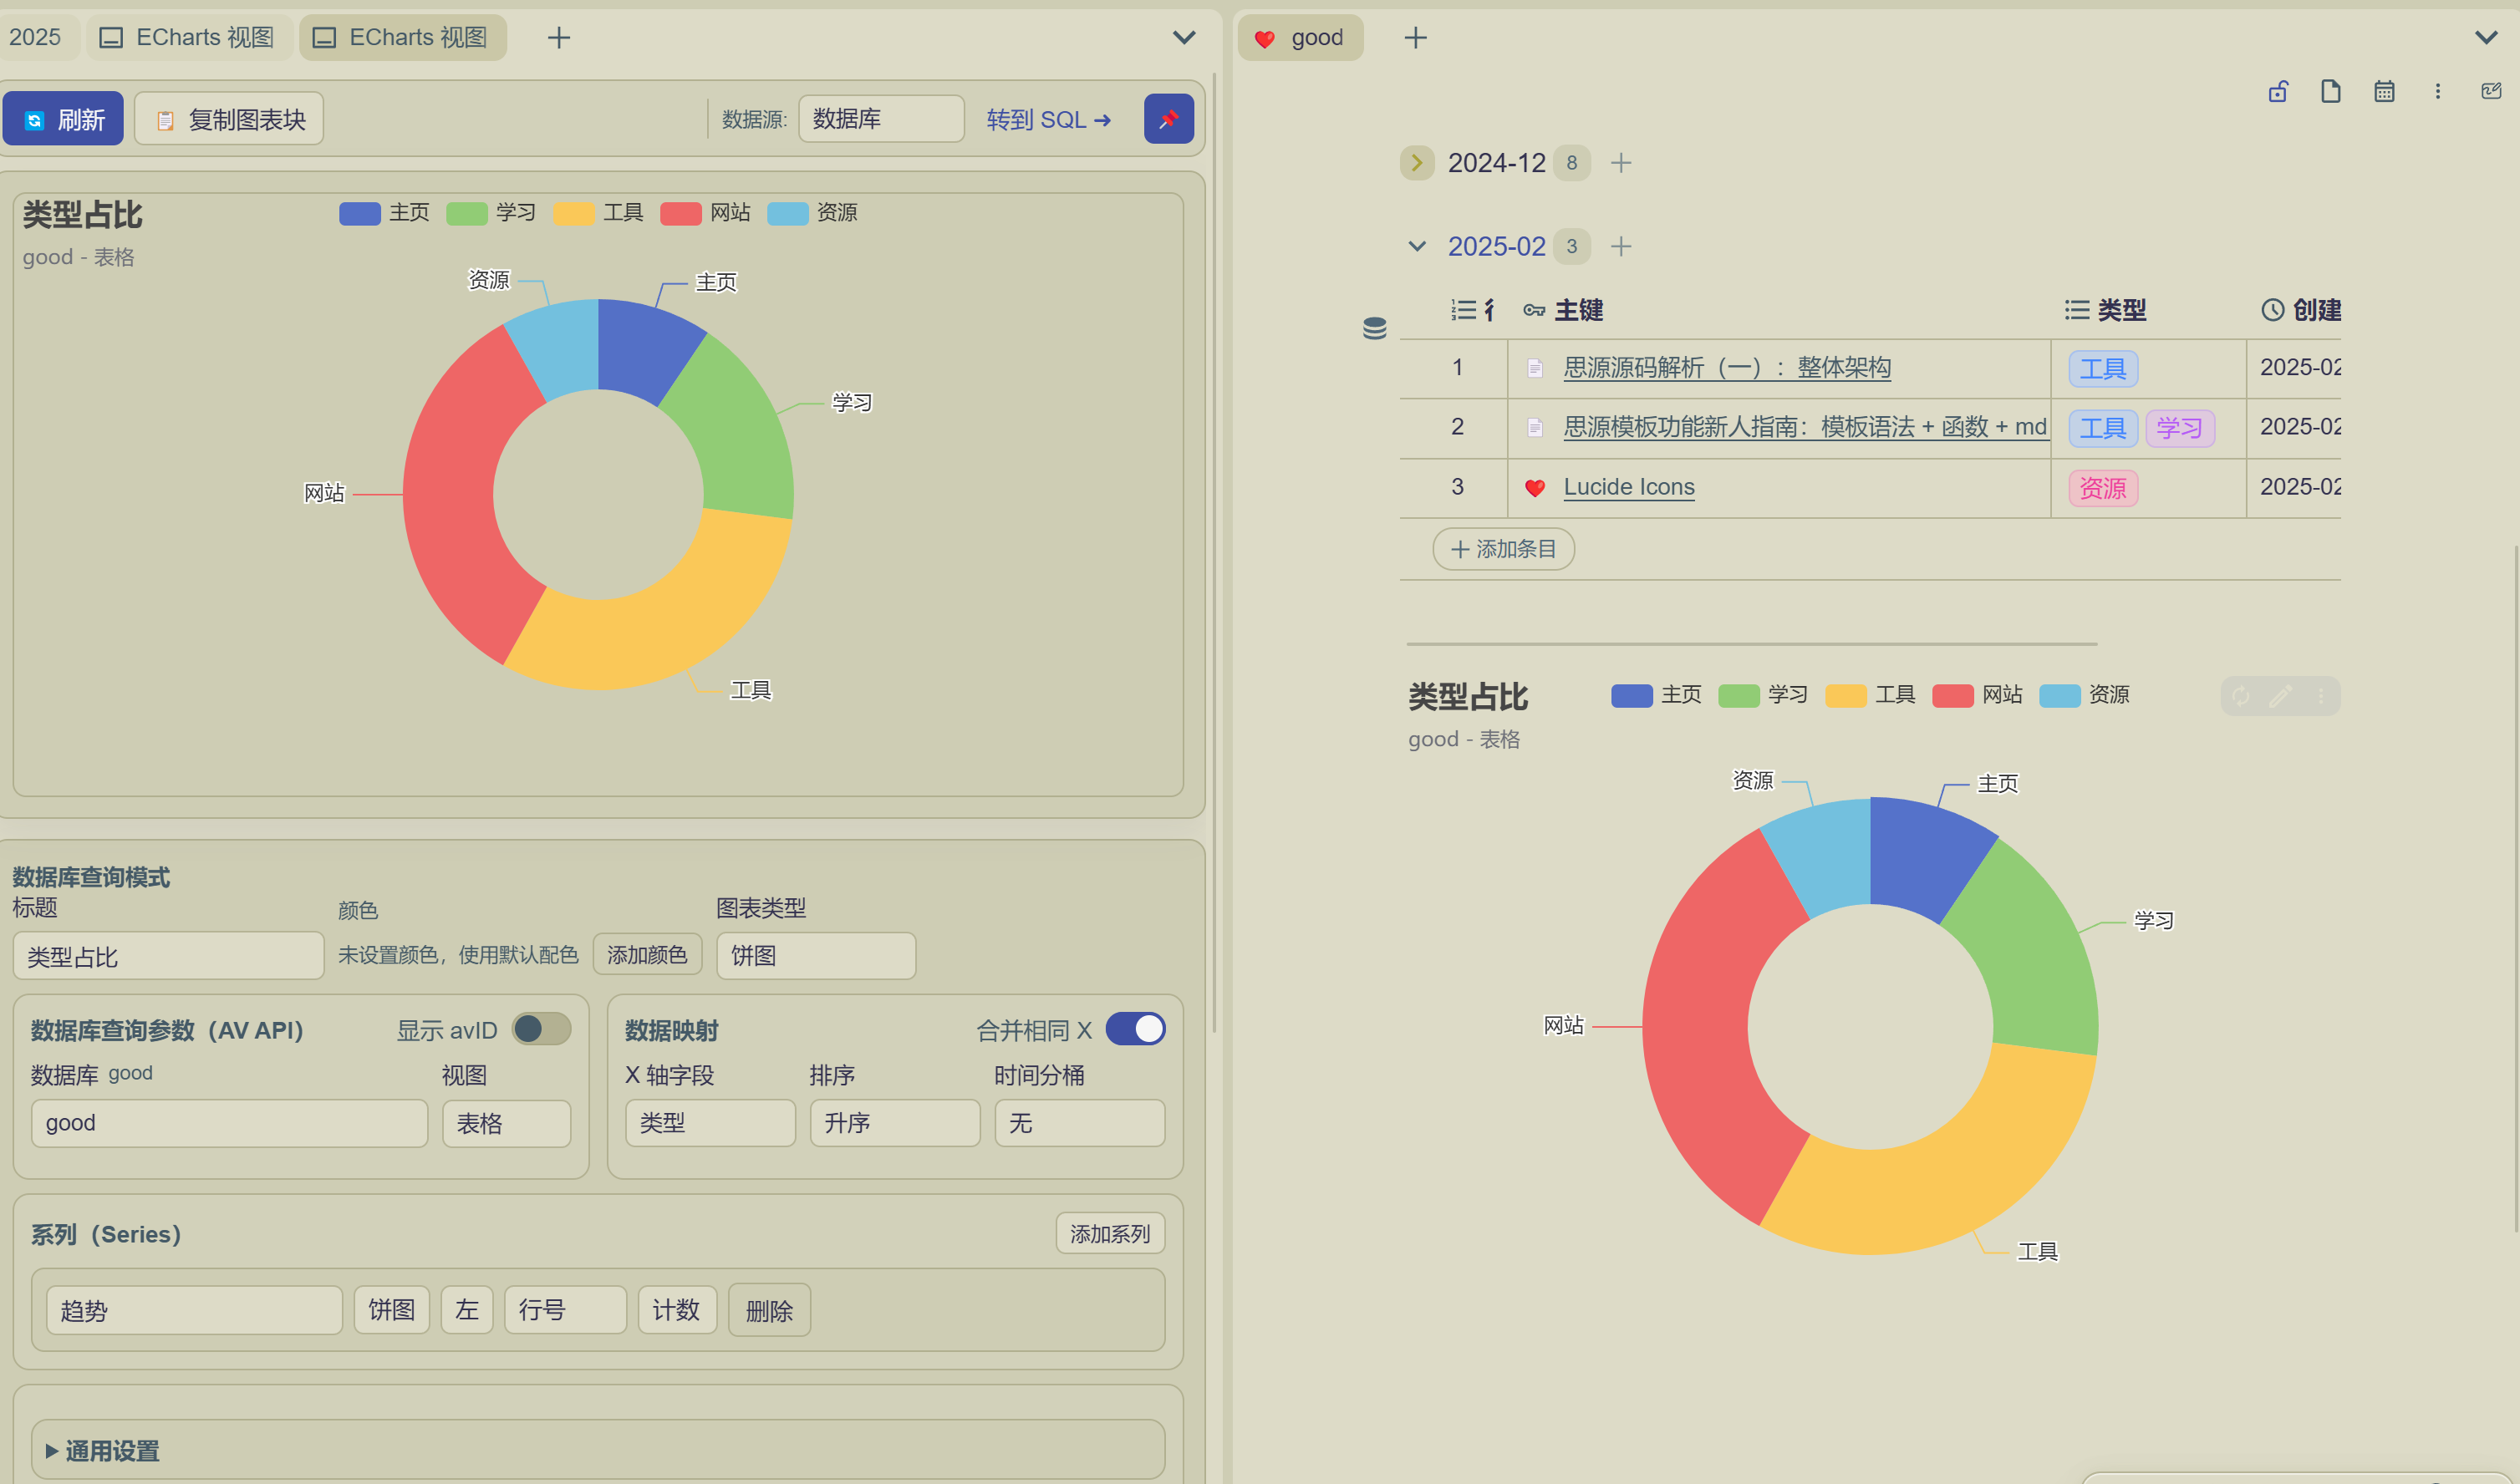The width and height of the screenshot is (2520, 1484).
Task: Enable the 显示 avID toggle
Action: click(x=541, y=1029)
